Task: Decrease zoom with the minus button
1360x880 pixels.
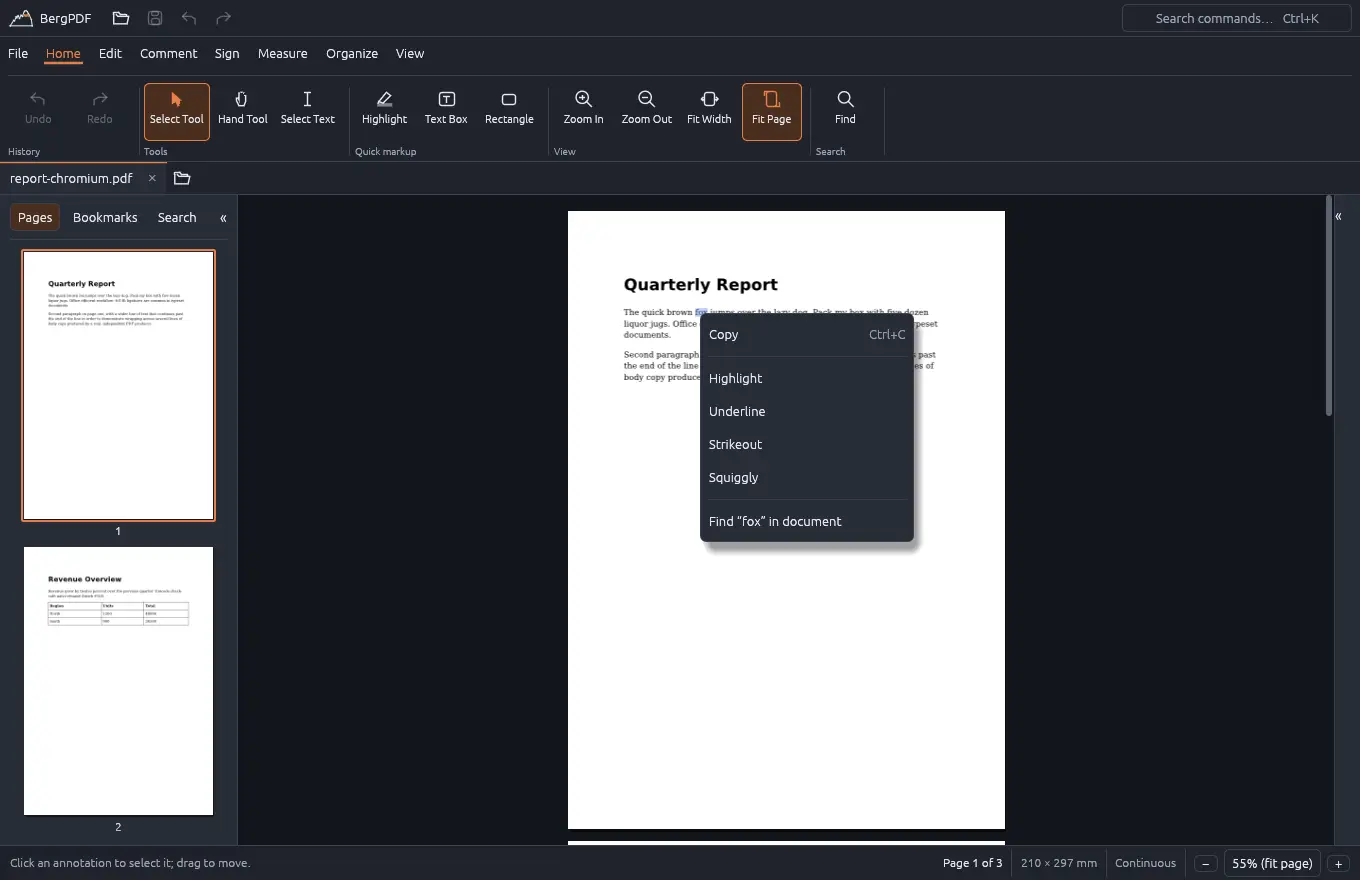Action: coord(1206,863)
